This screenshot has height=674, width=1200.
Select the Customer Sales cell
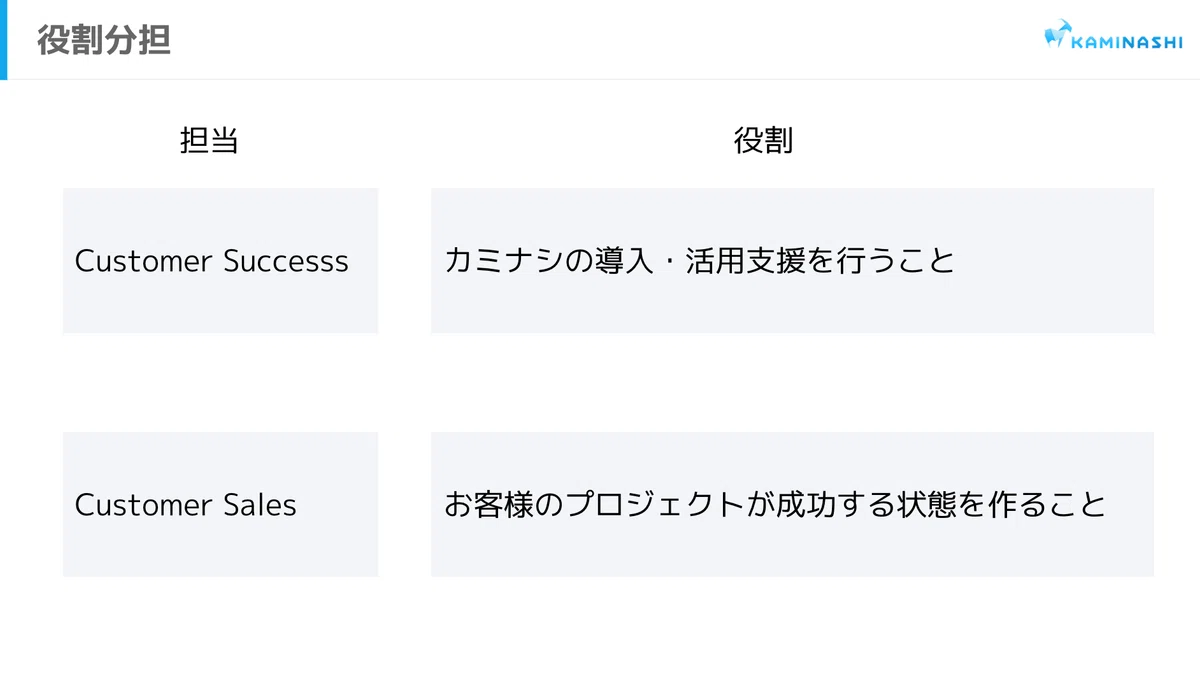point(220,504)
